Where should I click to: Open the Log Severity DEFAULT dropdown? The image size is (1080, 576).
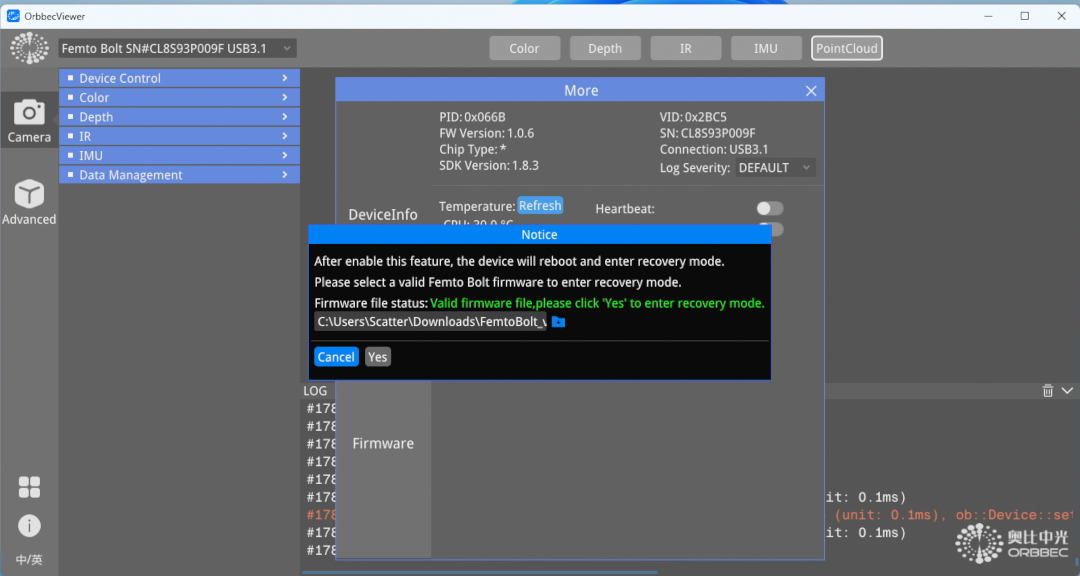click(x=776, y=168)
